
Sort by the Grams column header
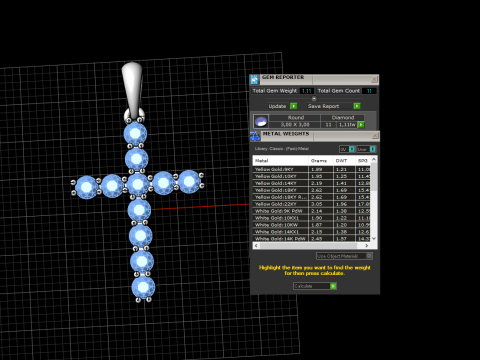point(321,161)
